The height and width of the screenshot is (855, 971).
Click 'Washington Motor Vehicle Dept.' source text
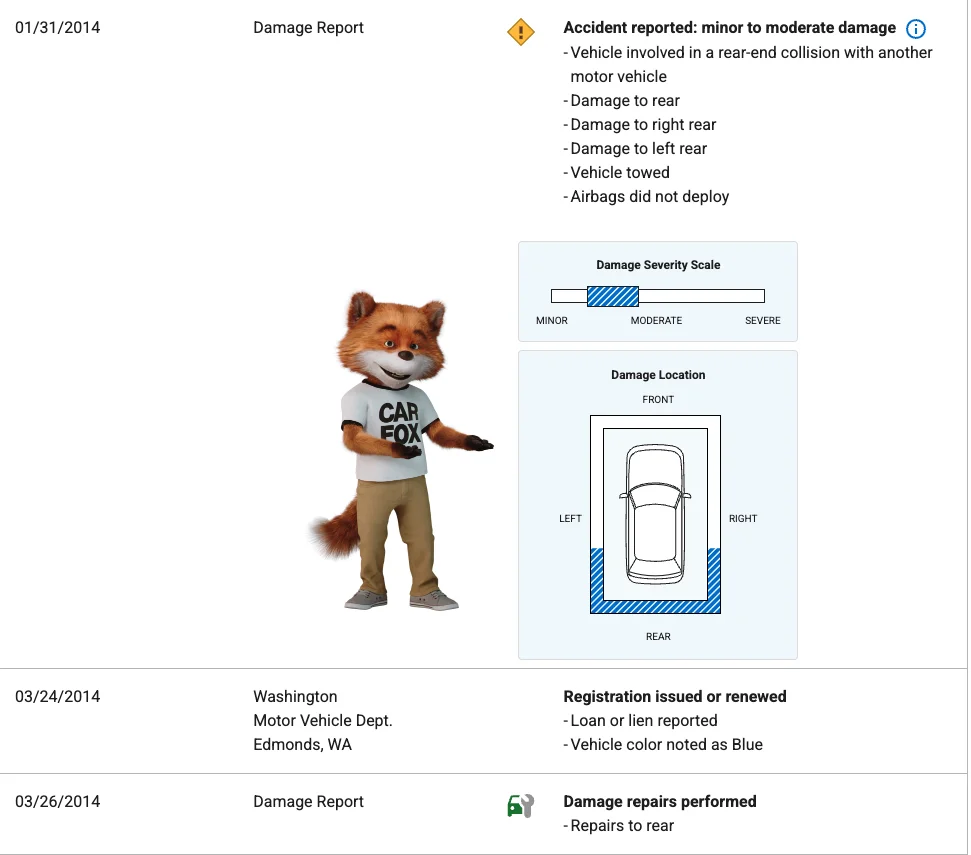322,709
